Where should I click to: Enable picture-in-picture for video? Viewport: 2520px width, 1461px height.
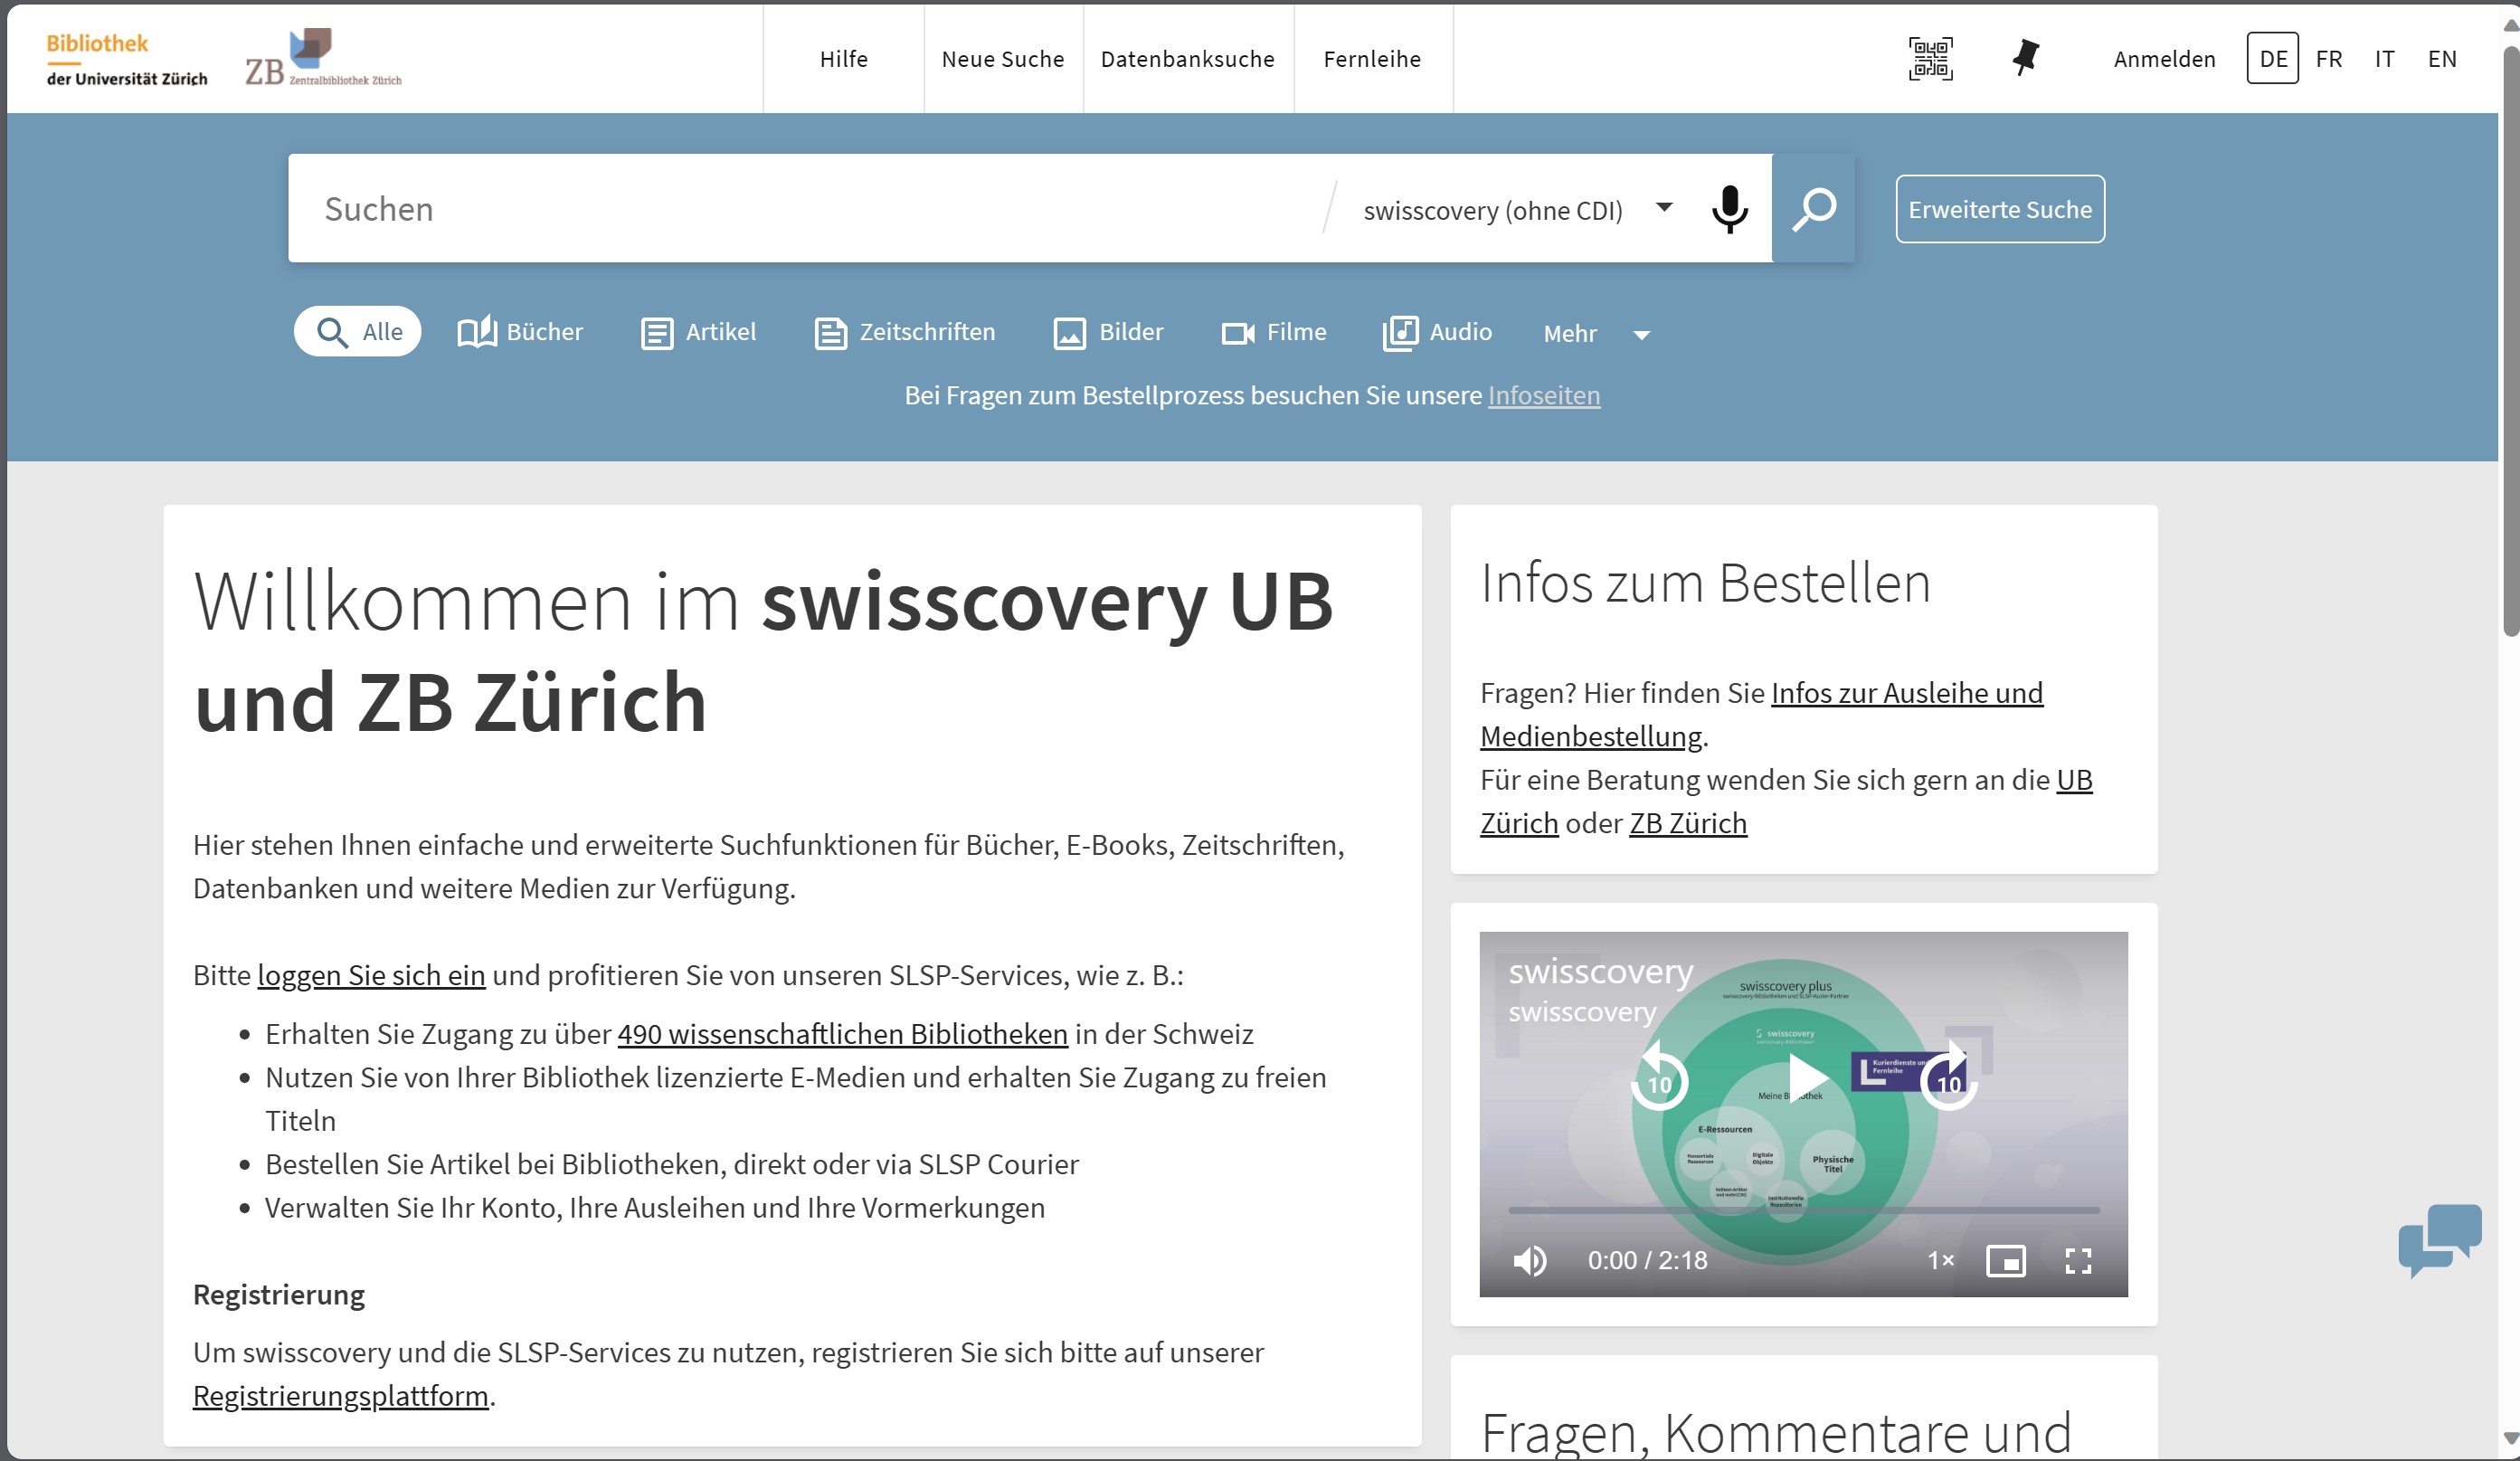pos(2005,1260)
